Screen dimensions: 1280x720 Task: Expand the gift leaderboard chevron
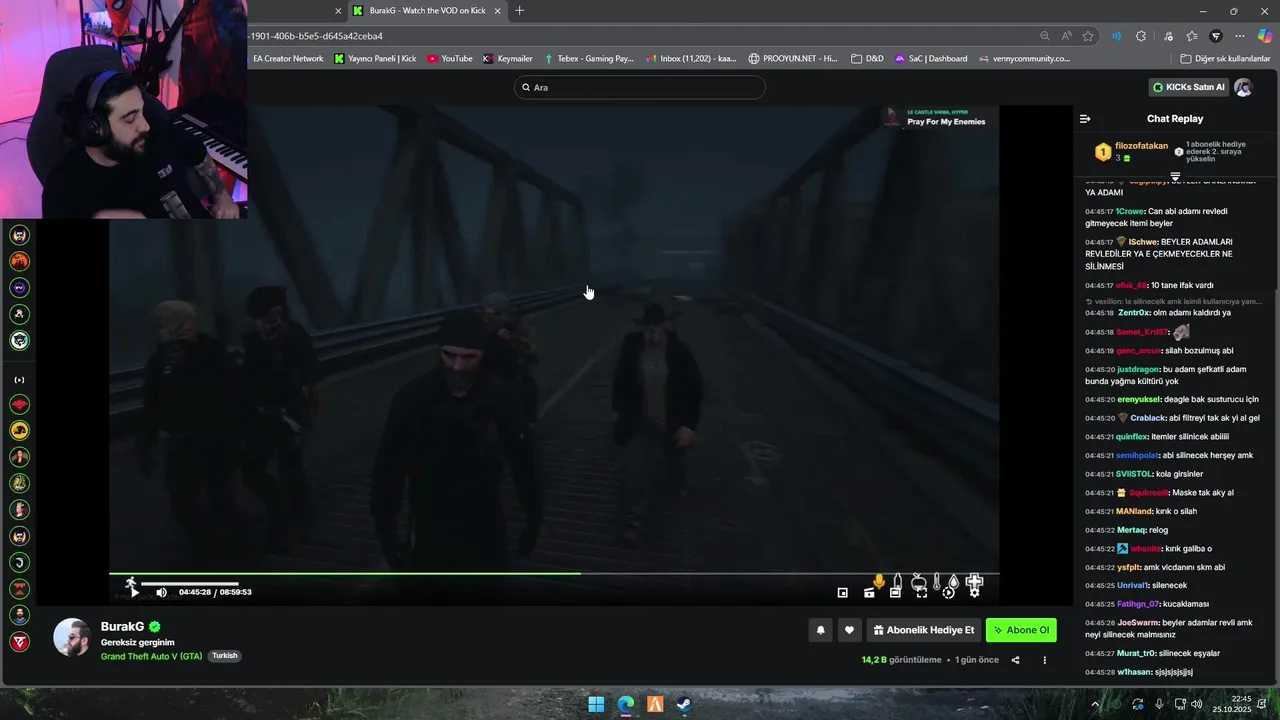(1175, 176)
